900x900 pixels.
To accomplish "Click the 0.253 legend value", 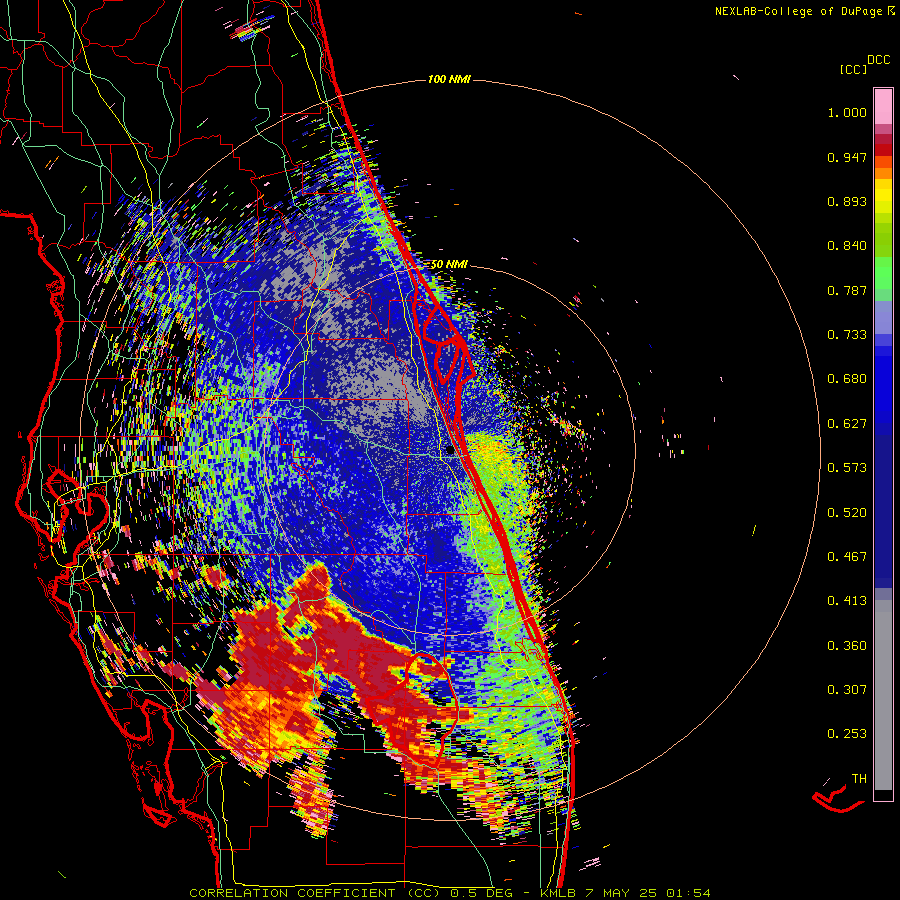I will (847, 734).
